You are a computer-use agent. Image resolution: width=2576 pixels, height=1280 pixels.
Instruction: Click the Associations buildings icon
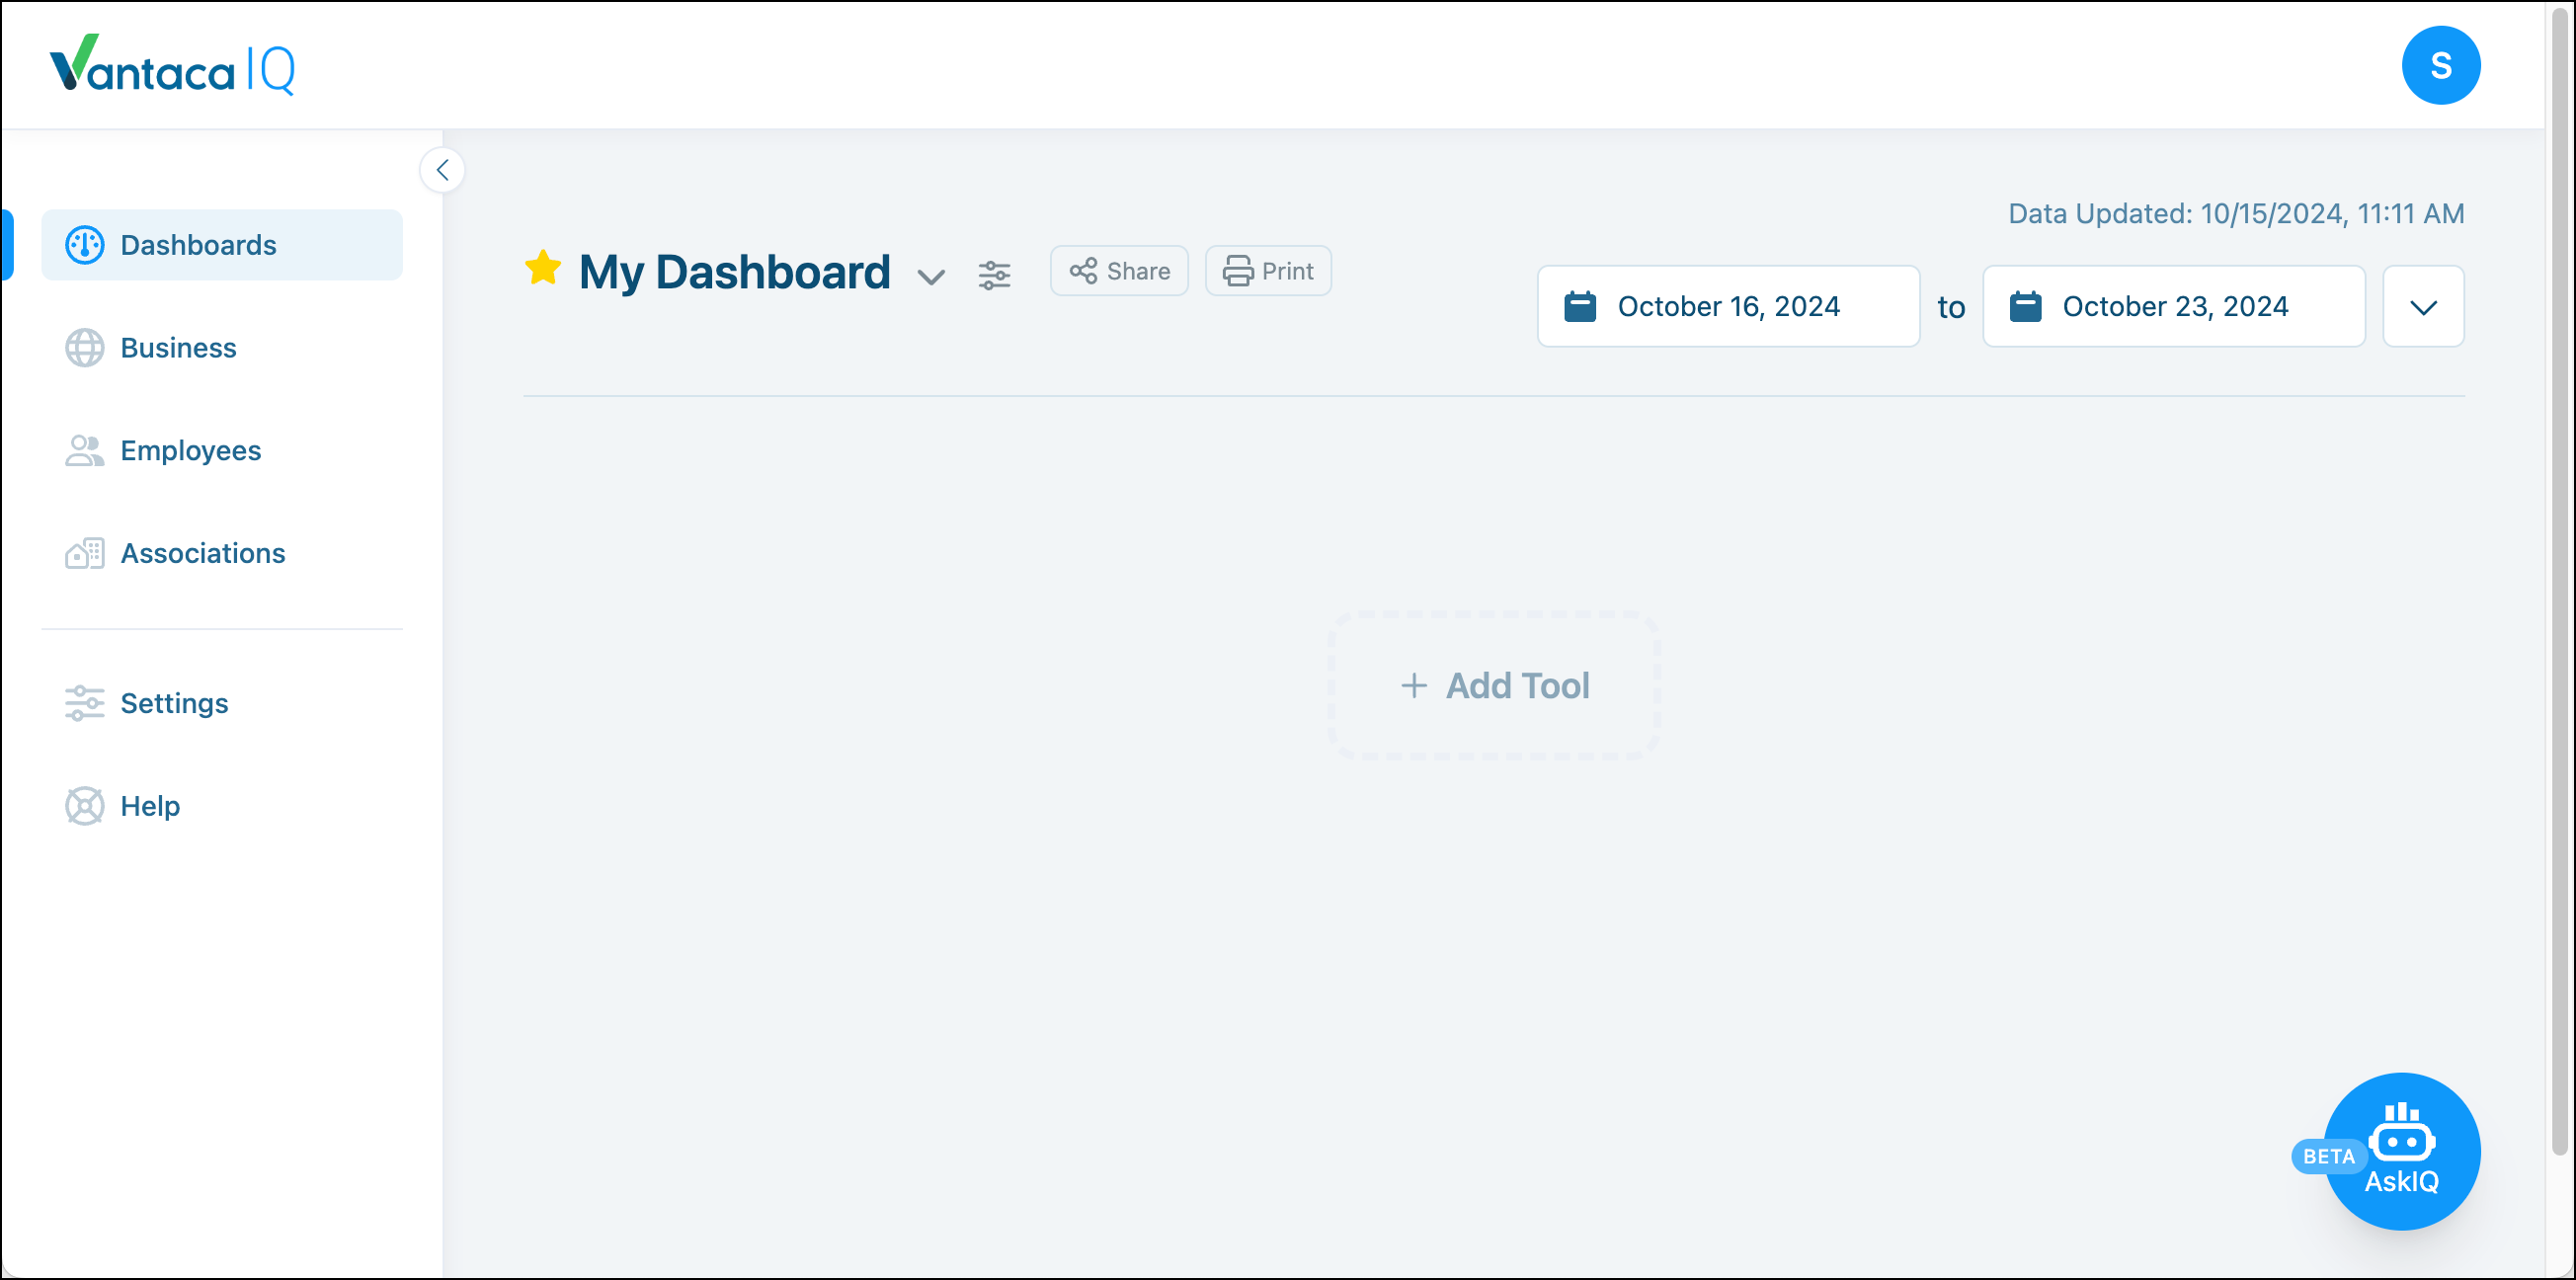pyautogui.click(x=84, y=553)
